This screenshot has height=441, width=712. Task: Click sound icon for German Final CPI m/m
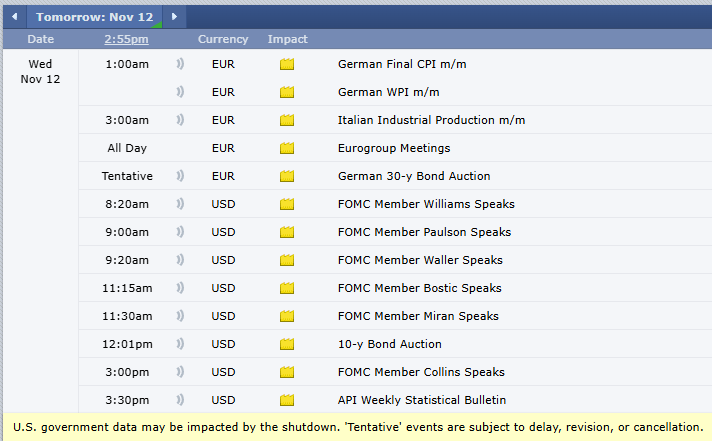pyautogui.click(x=181, y=64)
